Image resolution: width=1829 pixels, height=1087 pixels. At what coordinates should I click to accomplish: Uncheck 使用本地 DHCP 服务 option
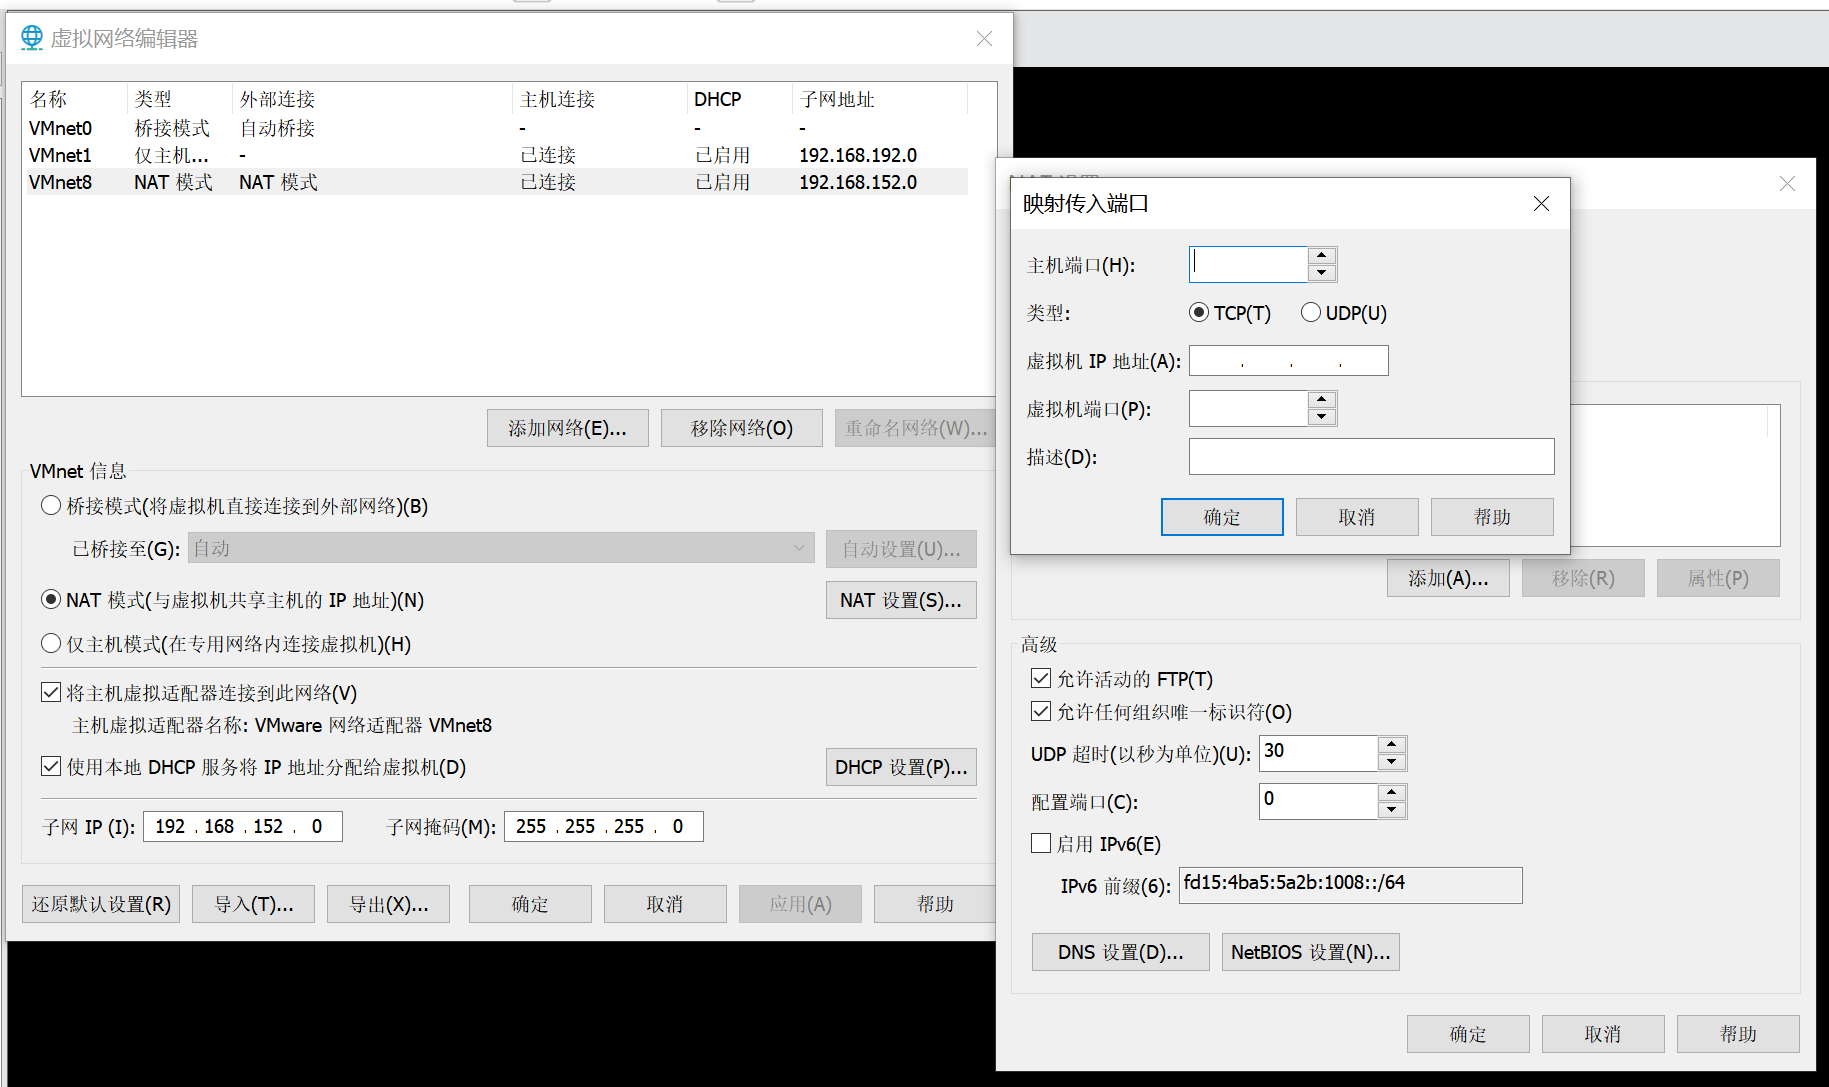(x=51, y=765)
